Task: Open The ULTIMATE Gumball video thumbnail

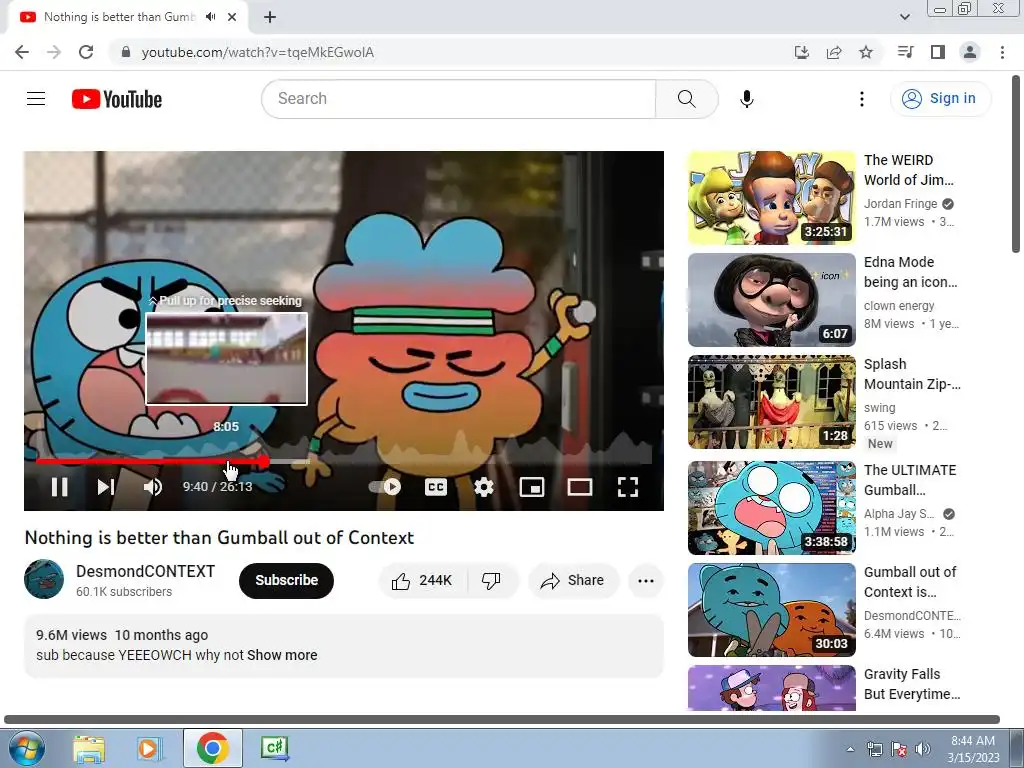Action: pyautogui.click(x=771, y=507)
